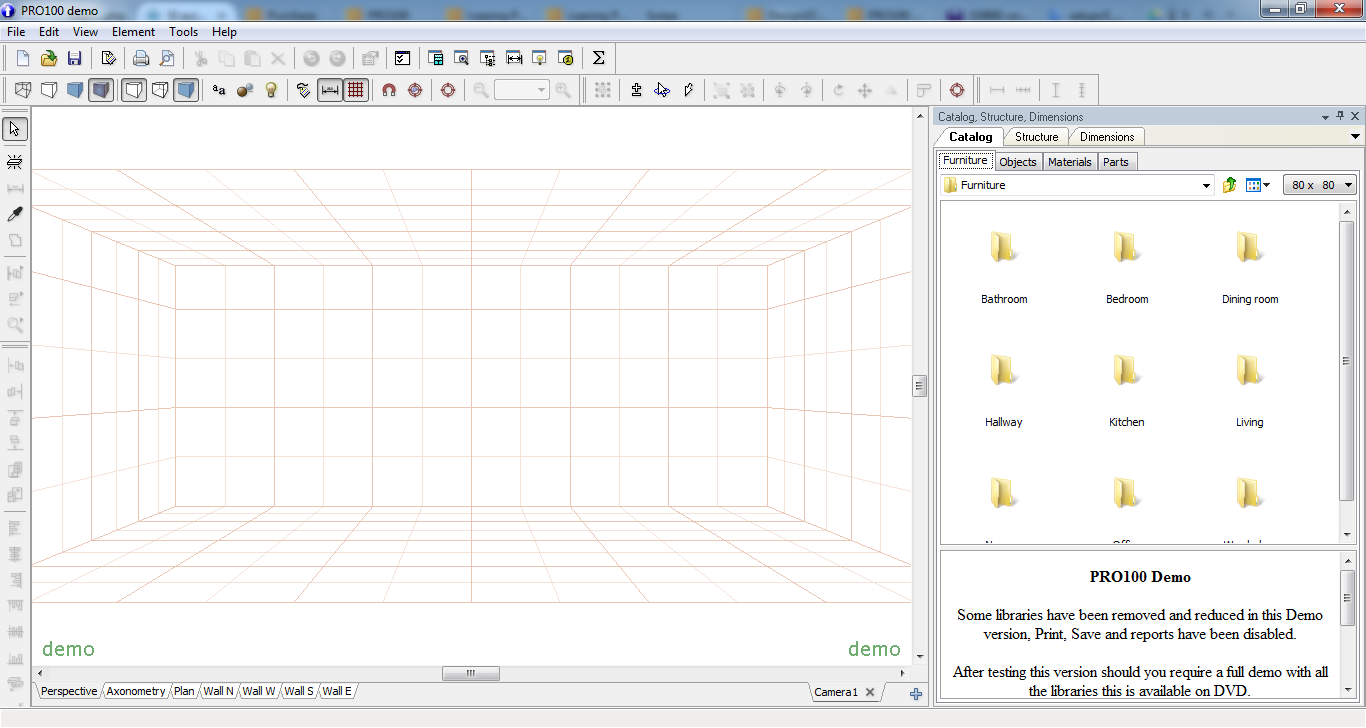Create a new project with the blank page icon

click(x=21, y=57)
